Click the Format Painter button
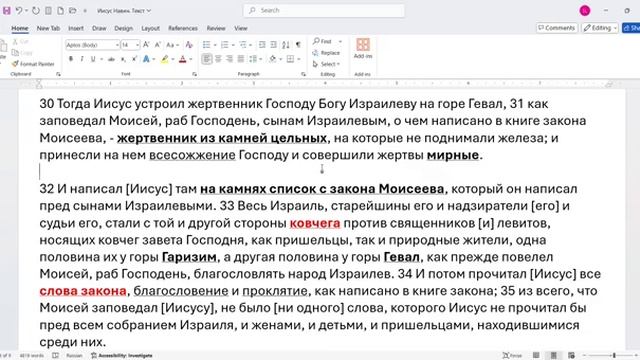640x360 pixels. pyautogui.click(x=33, y=64)
